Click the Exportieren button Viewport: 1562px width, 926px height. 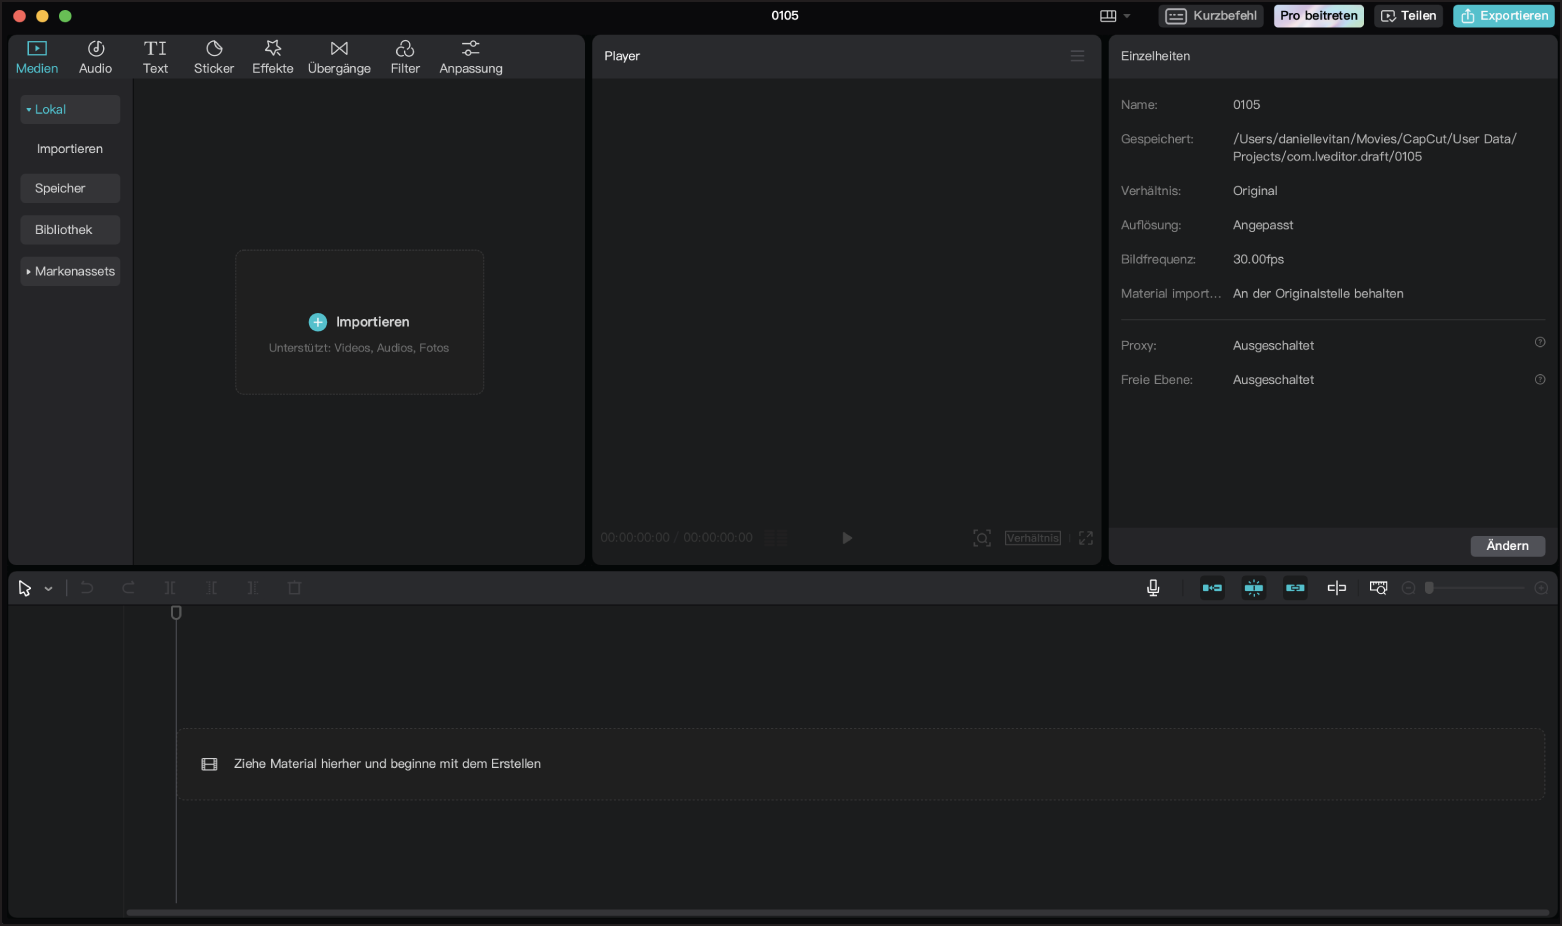1504,16
